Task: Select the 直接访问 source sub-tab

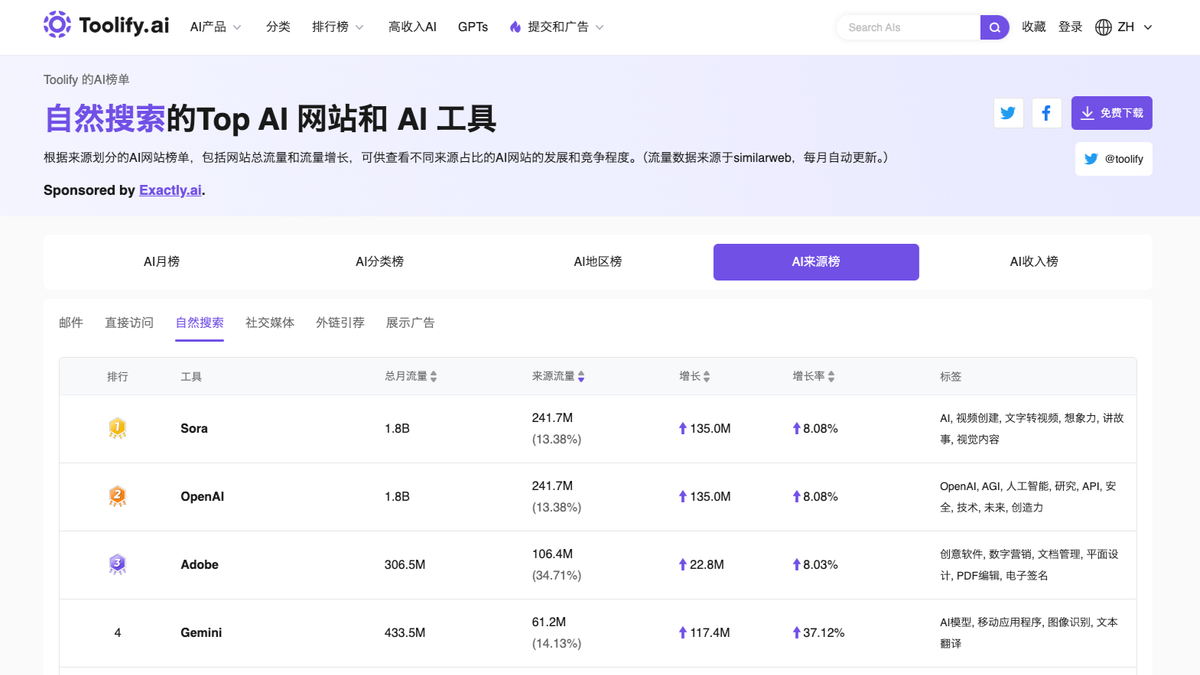Action: click(x=129, y=323)
